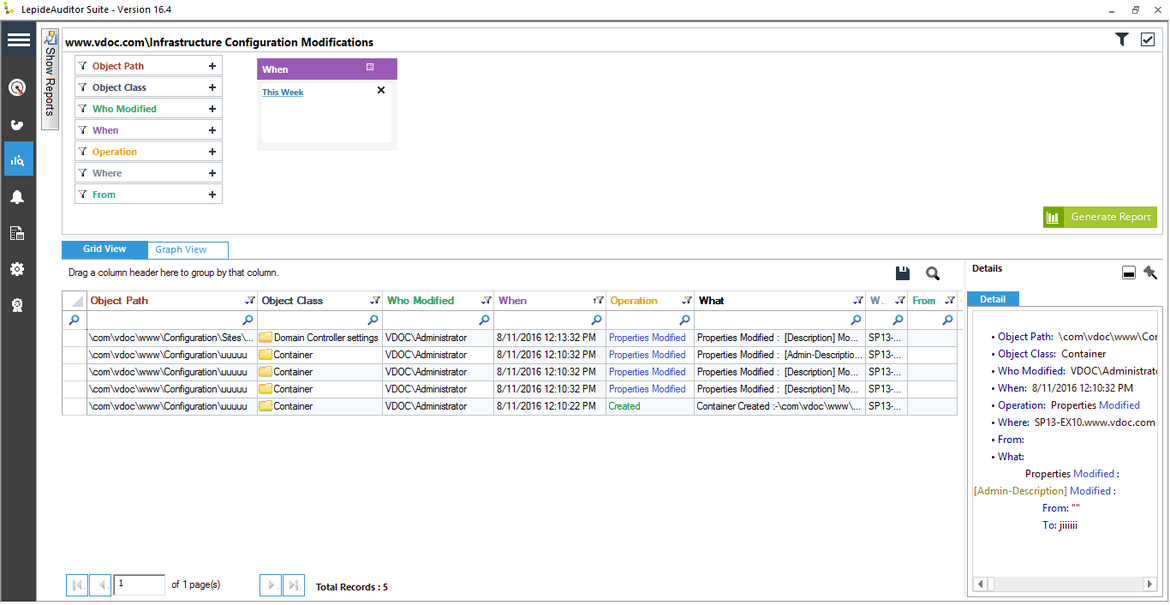
Task: Click the award ribbon icon in sidebar
Action: [18, 304]
